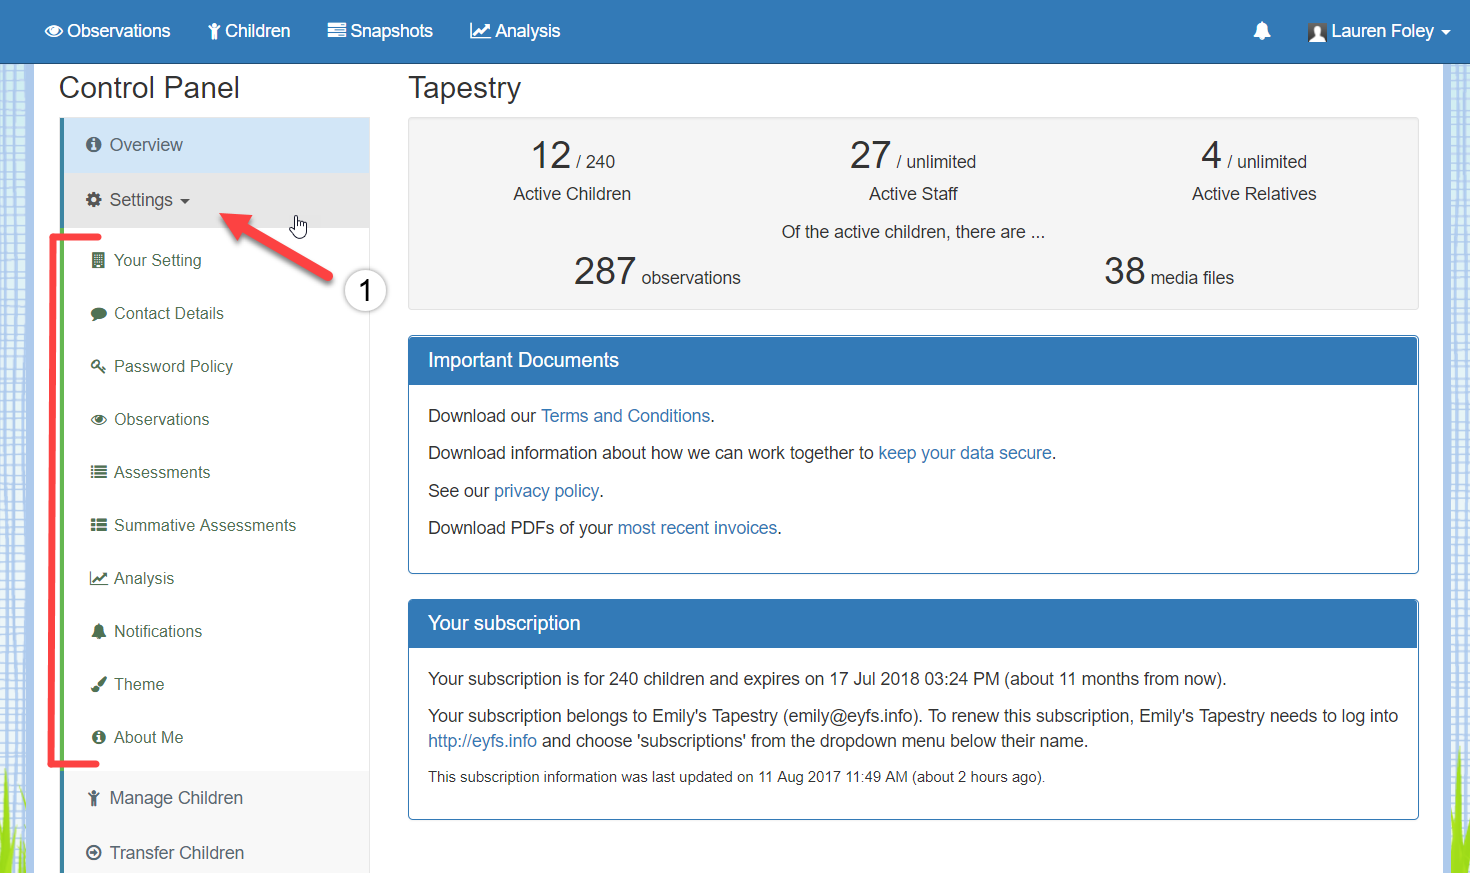Click the Your subscription panel header
The image size is (1470, 873).
[913, 624]
